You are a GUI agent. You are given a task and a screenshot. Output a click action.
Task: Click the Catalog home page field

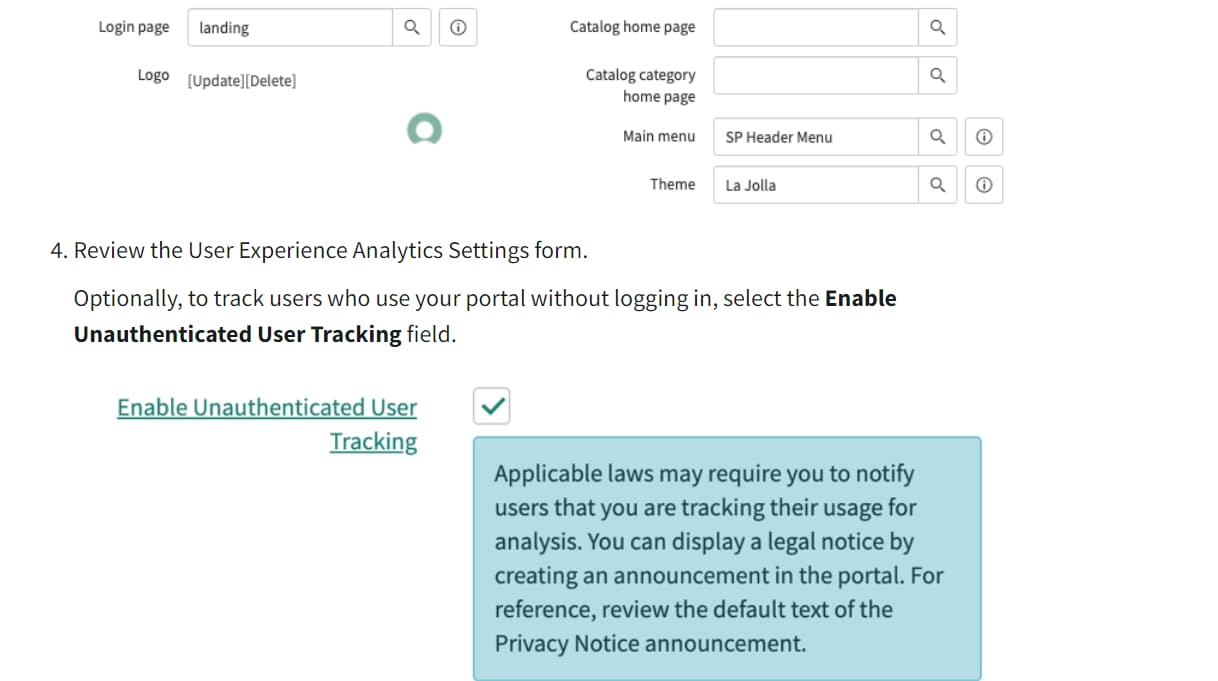[x=815, y=28]
